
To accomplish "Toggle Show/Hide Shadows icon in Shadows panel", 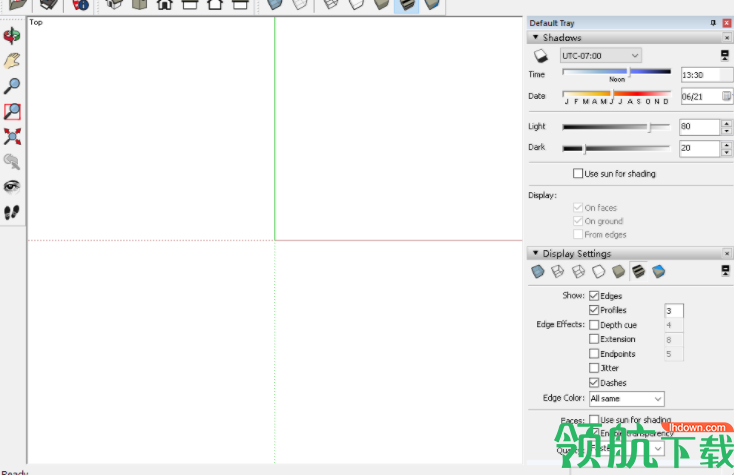I will click(541, 56).
